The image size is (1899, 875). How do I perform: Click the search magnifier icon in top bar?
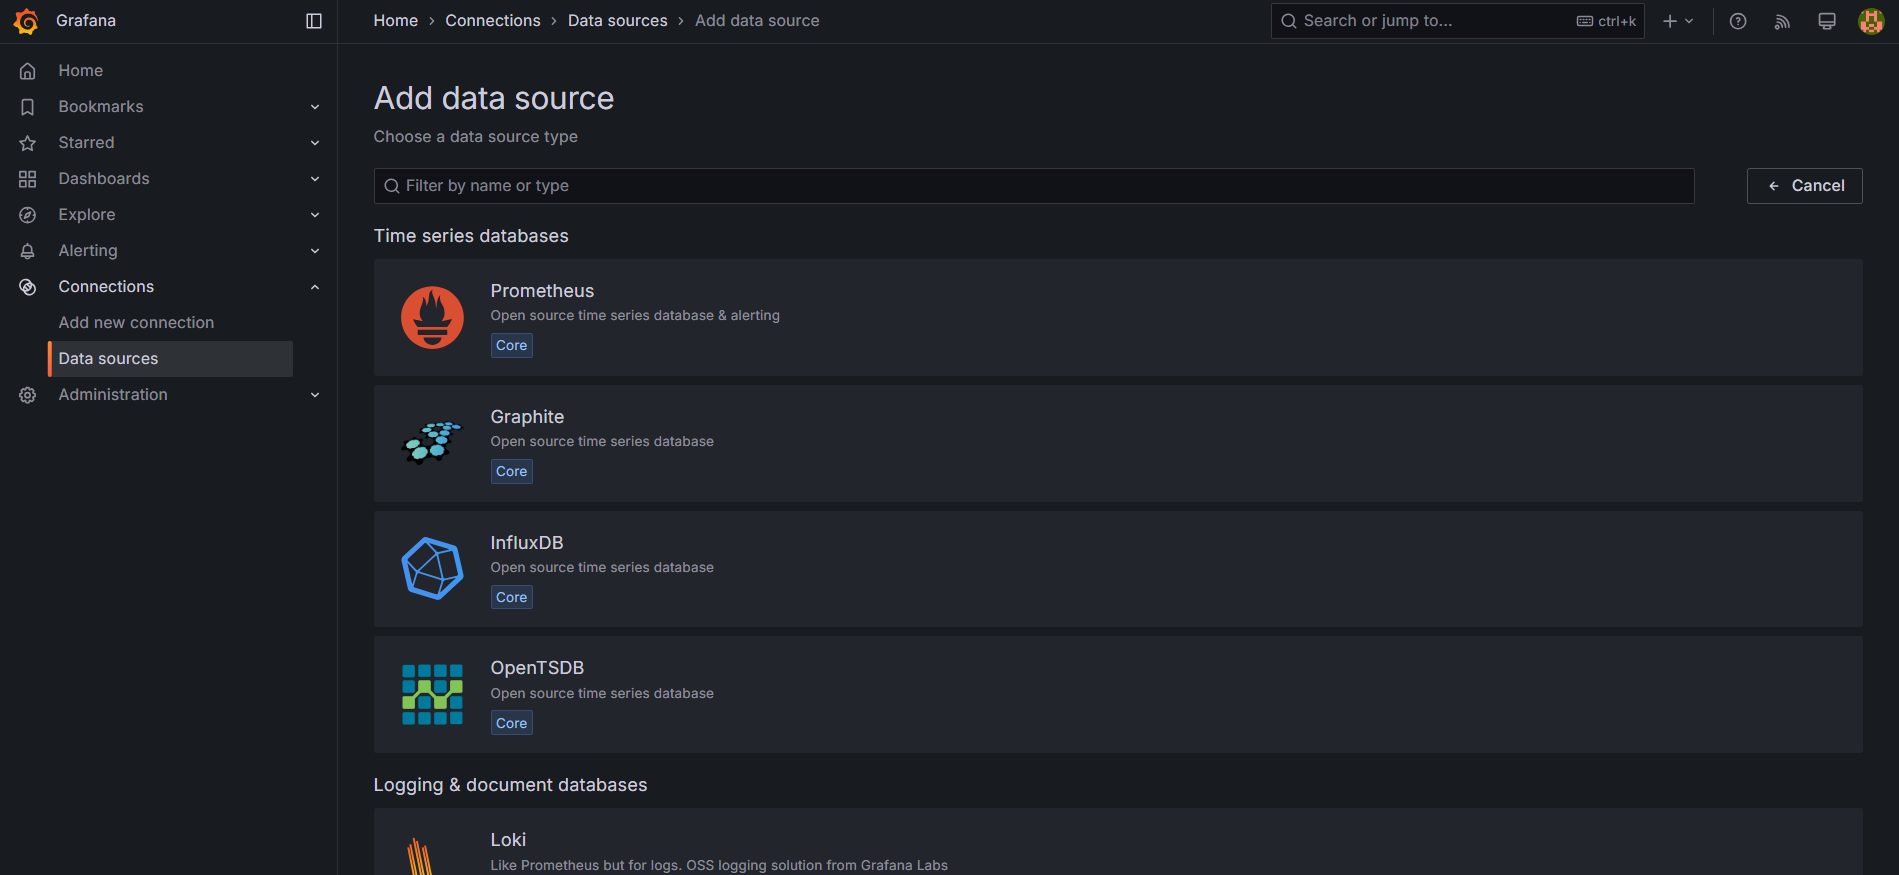coord(1289,21)
